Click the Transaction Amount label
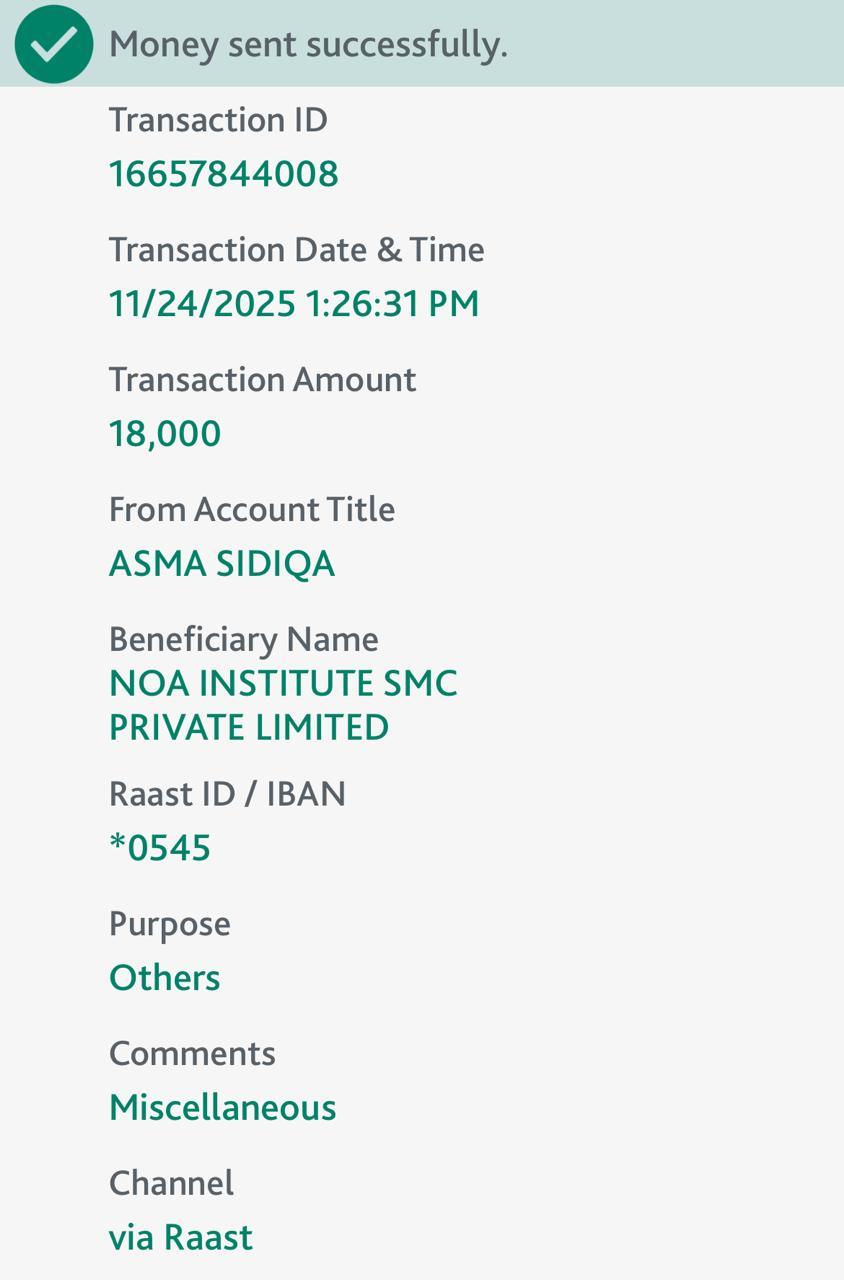The height and width of the screenshot is (1280, 844). [262, 380]
